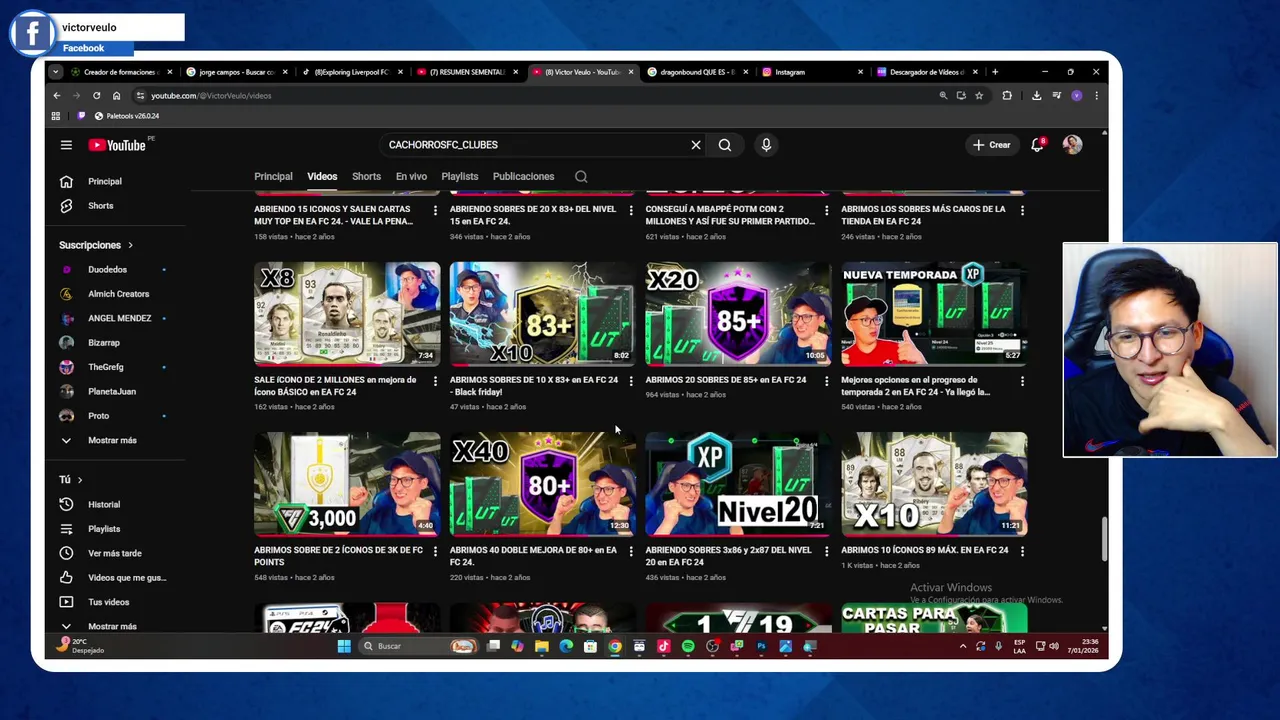Open Spotify from the taskbar
Image resolution: width=1280 pixels, height=720 pixels.
tap(688, 646)
